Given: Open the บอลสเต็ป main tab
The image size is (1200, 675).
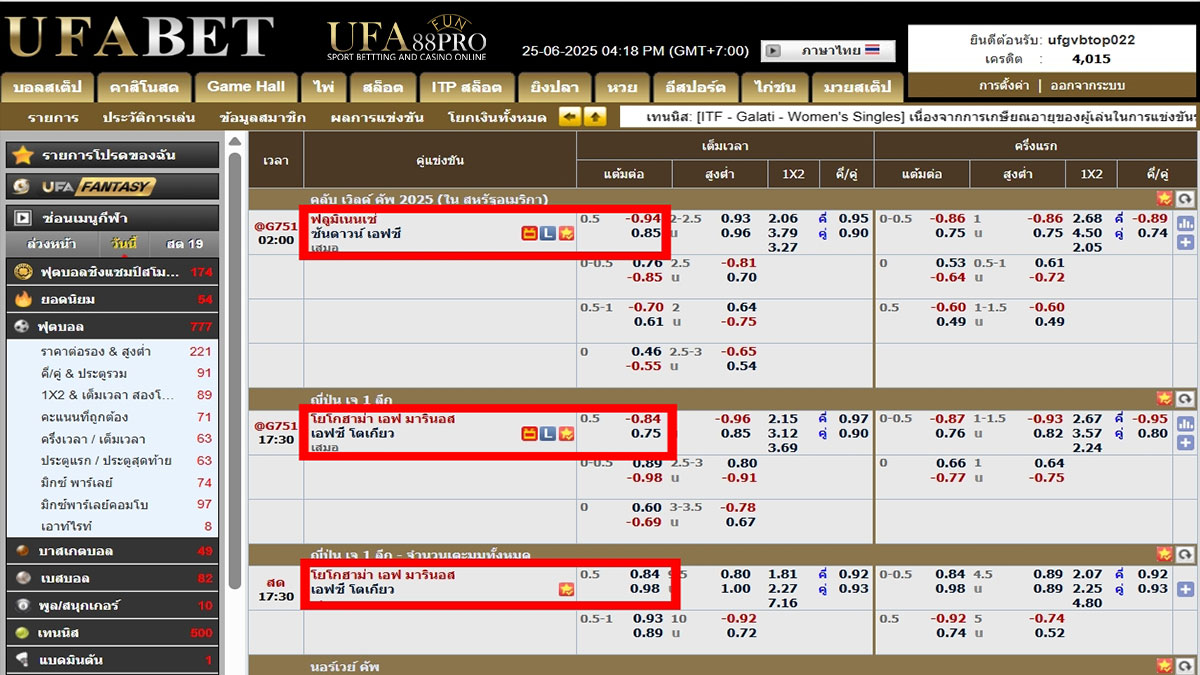Looking at the screenshot, I should [x=48, y=87].
